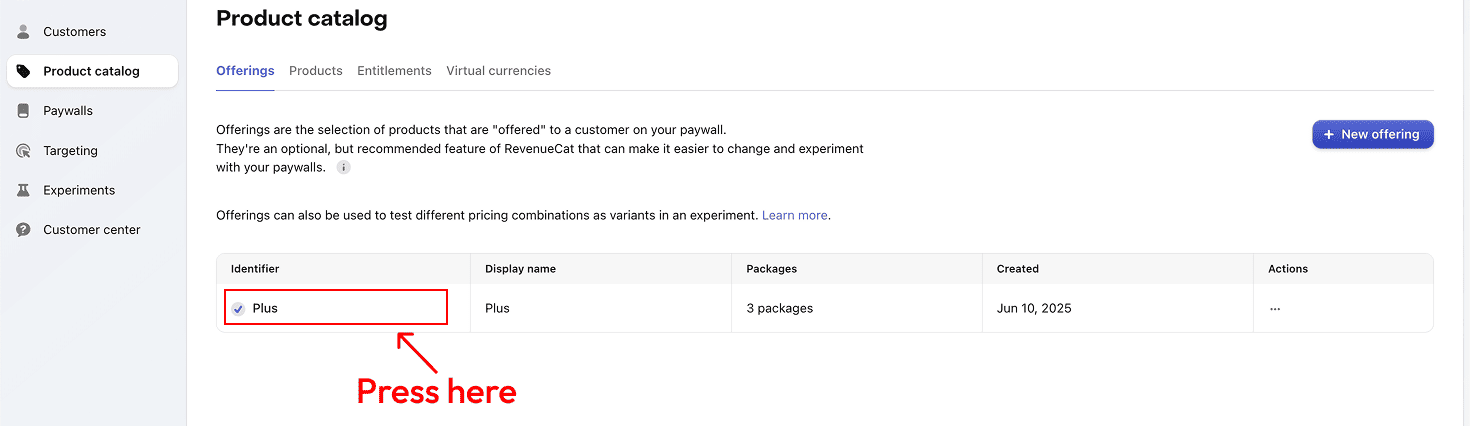Click the Identifier column header
Screen dimensions: 1470x426
click(x=255, y=269)
